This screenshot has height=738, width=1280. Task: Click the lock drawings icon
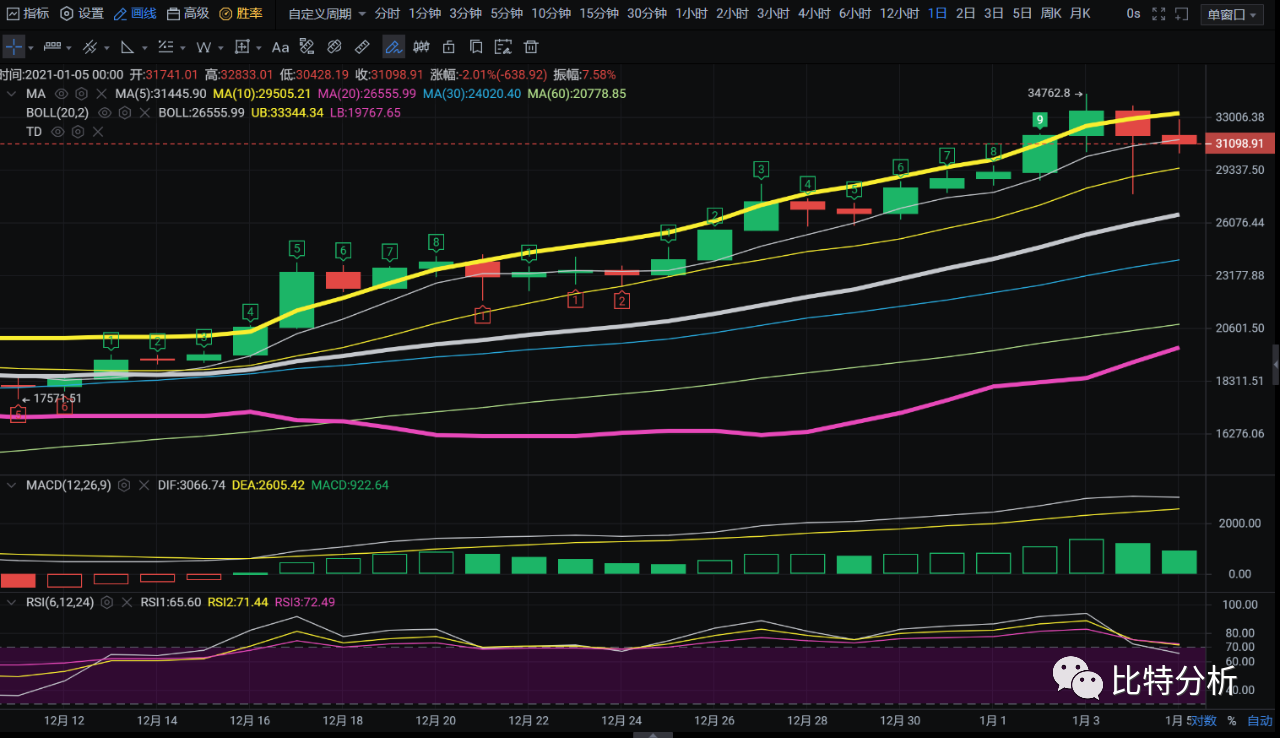coord(448,47)
